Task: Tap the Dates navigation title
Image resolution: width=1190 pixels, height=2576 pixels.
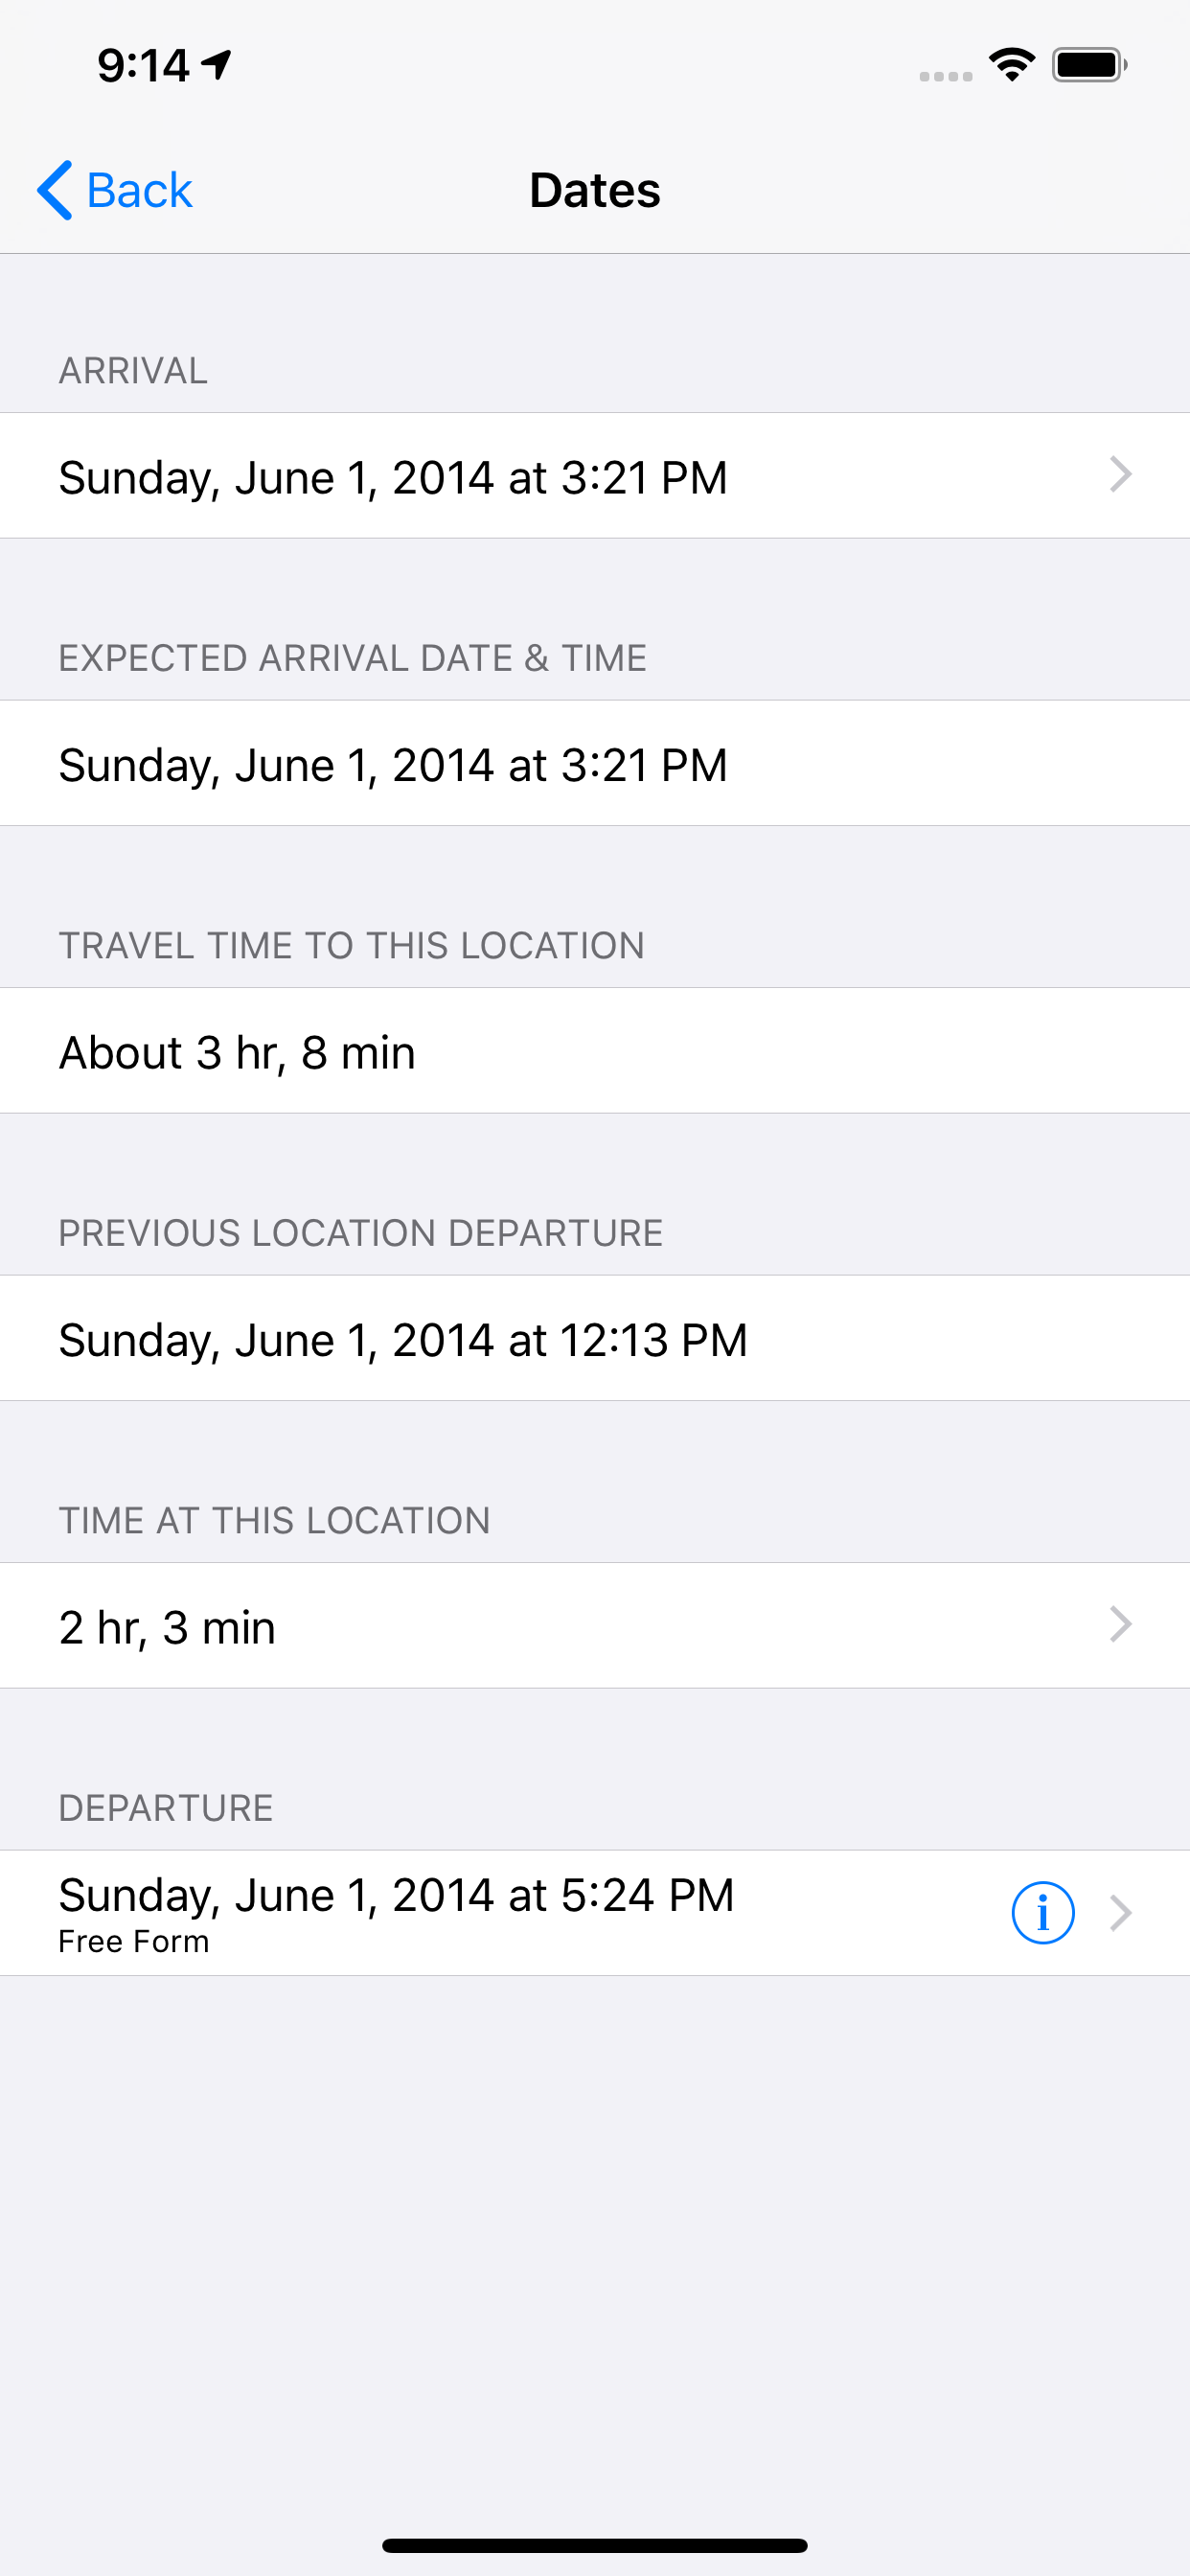Action: click(595, 190)
